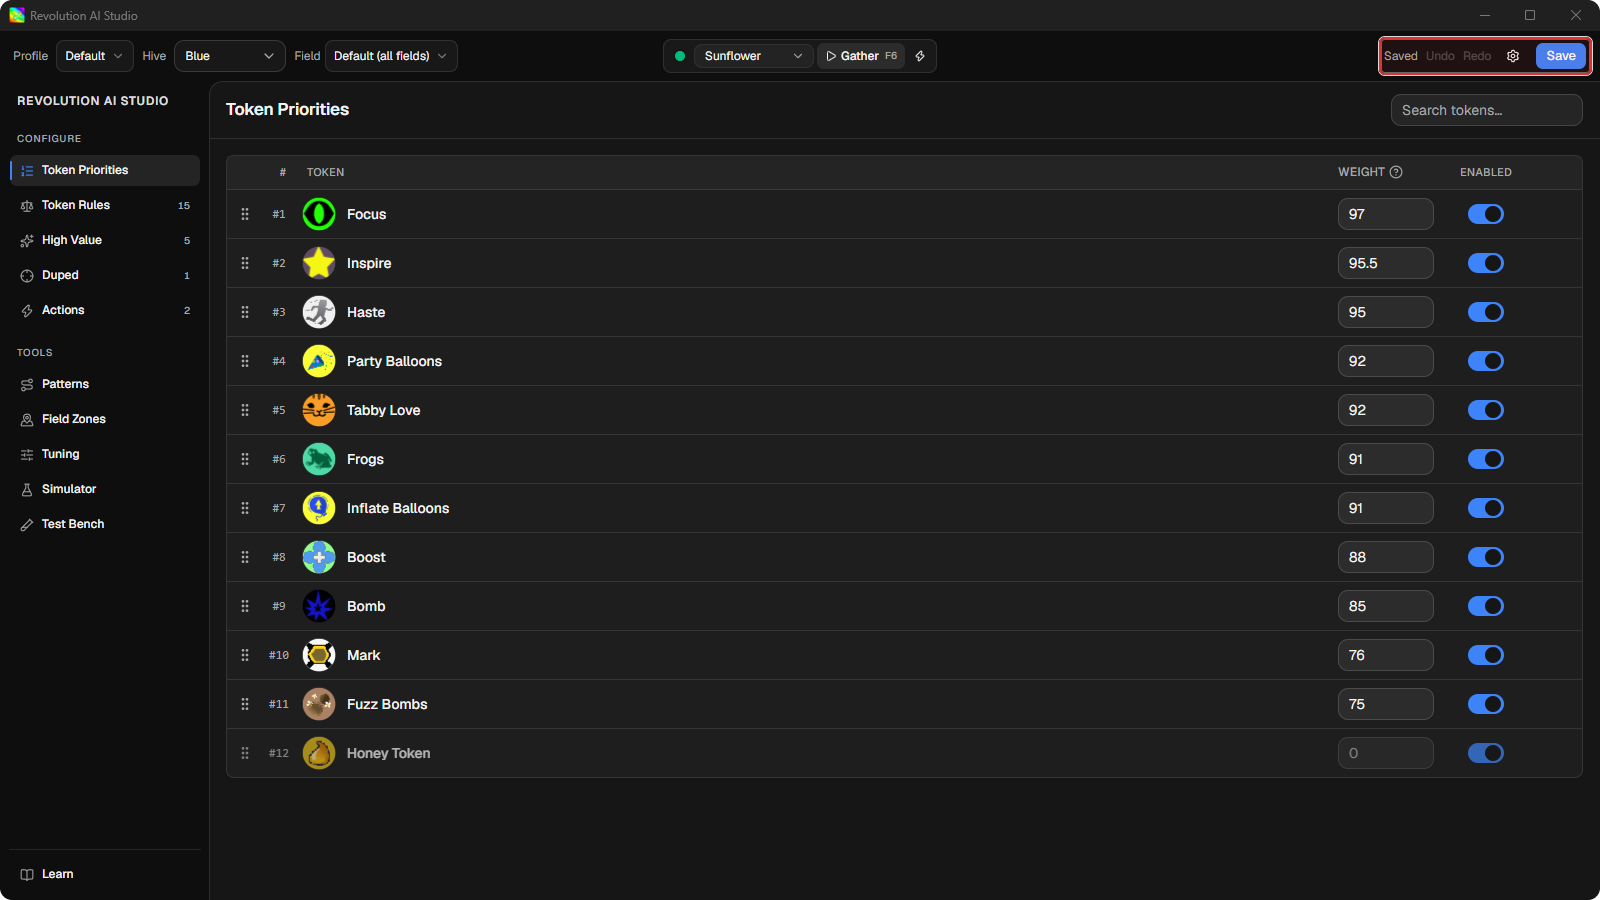Click the Redo button
Screen dimensions: 1600x900
pos(1477,56)
